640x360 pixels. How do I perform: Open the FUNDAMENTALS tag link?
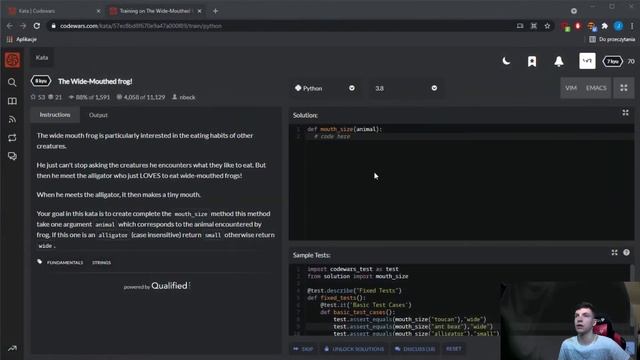coord(65,262)
